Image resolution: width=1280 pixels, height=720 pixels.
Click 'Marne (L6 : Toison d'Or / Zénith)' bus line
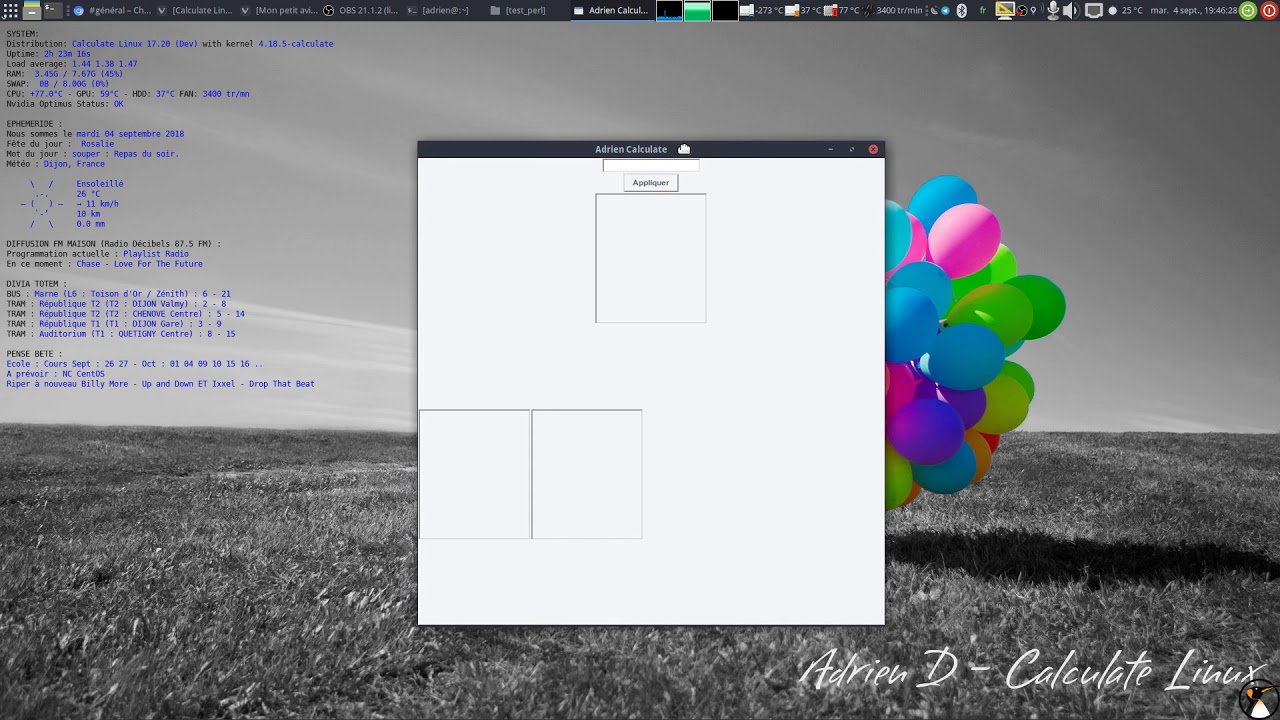tap(109, 294)
